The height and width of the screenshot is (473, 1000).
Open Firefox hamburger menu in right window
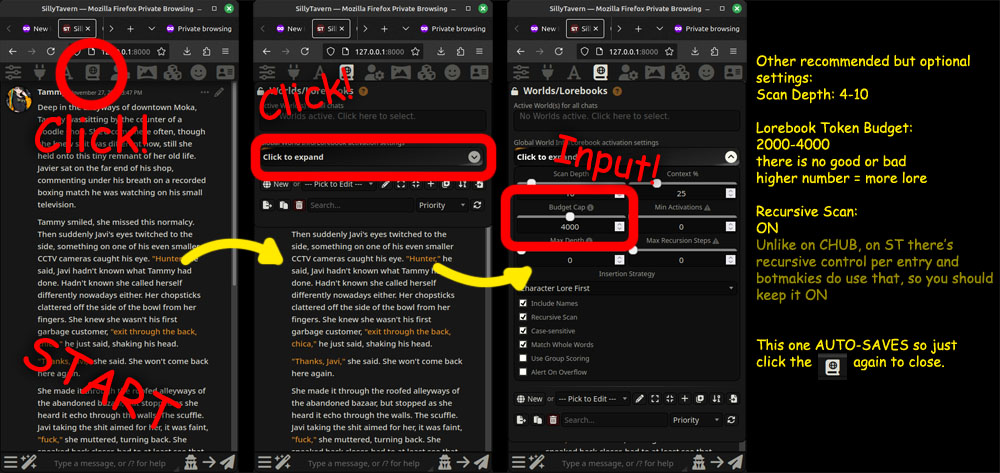click(x=734, y=52)
